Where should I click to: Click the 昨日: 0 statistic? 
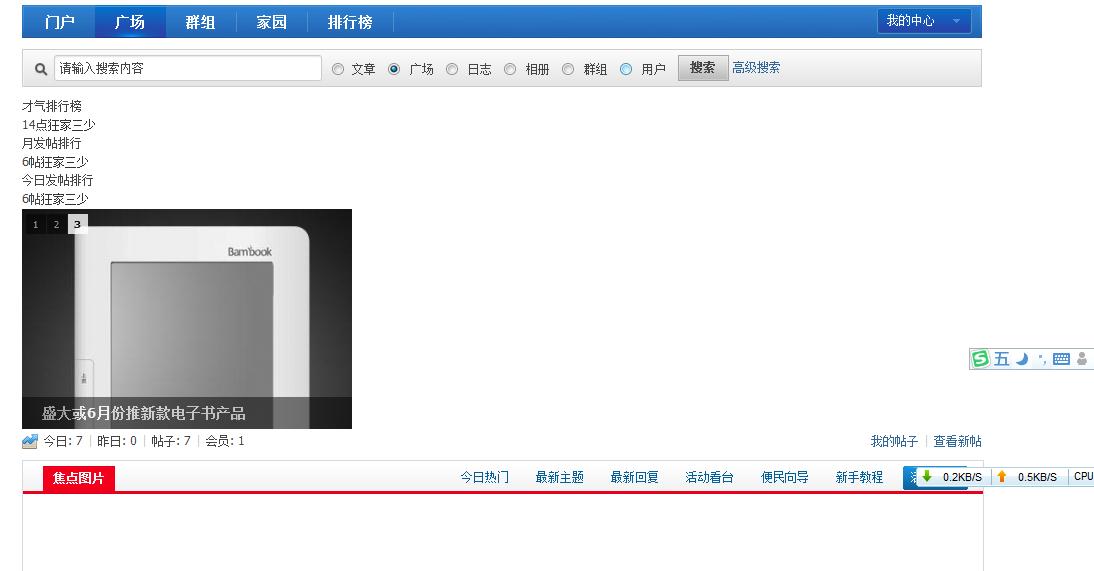[x=117, y=441]
